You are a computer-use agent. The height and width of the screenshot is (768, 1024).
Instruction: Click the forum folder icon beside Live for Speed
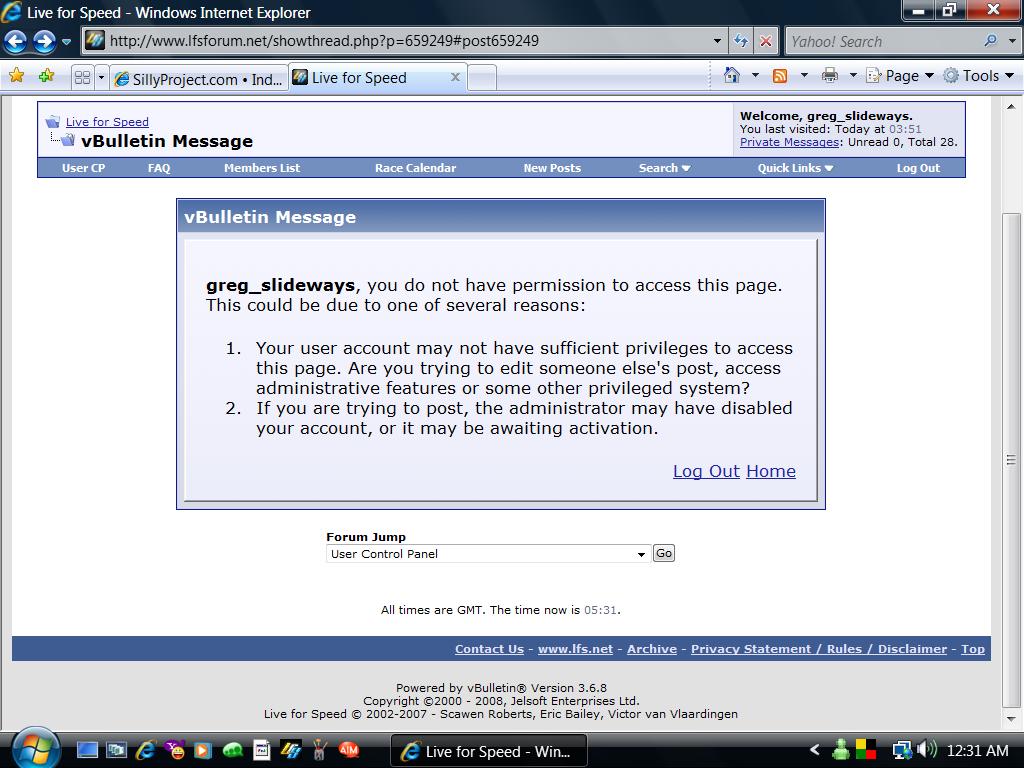(x=52, y=121)
